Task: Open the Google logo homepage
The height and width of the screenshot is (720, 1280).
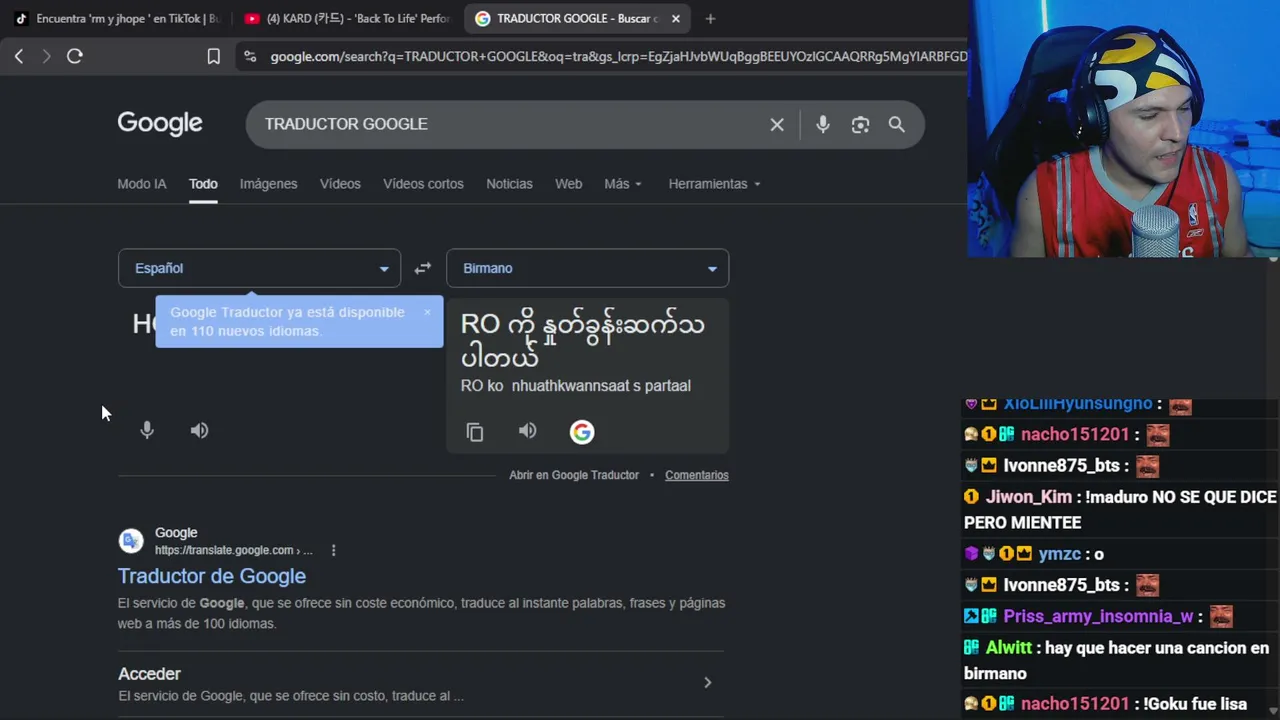Action: coord(160,124)
